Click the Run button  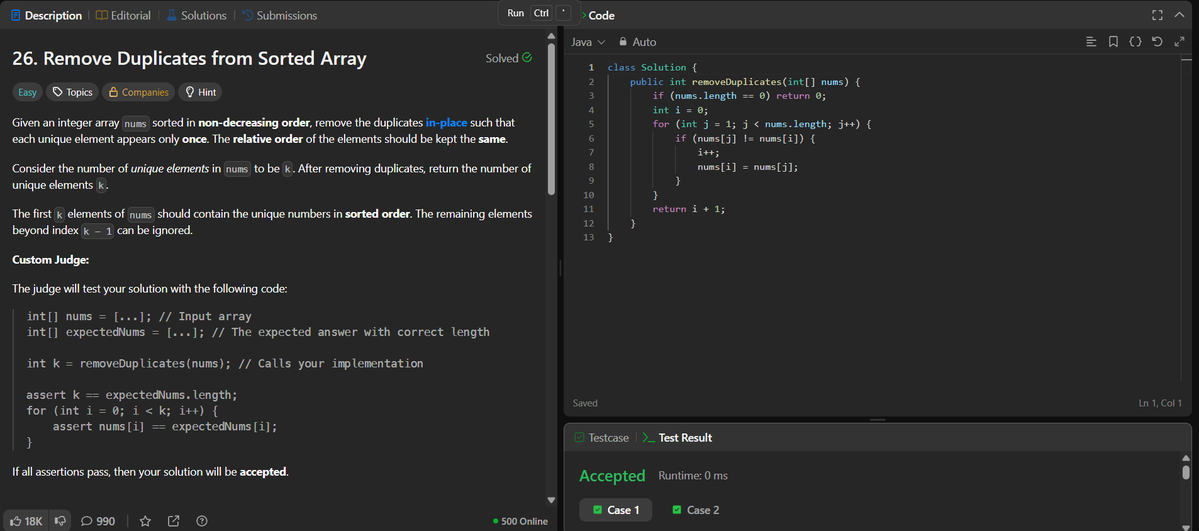pos(515,13)
